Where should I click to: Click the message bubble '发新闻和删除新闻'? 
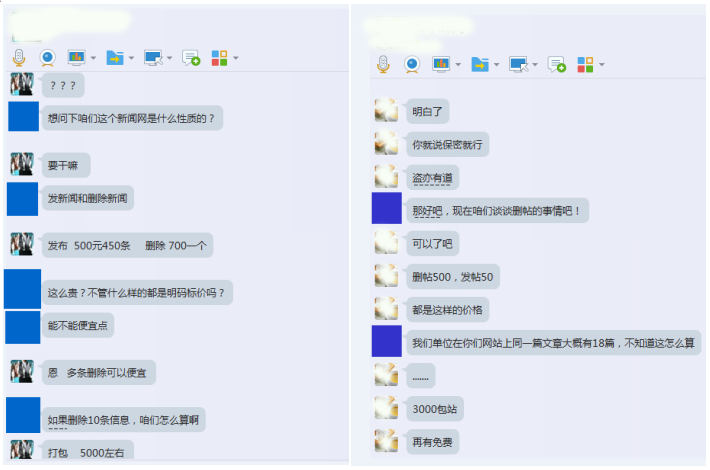click(88, 198)
